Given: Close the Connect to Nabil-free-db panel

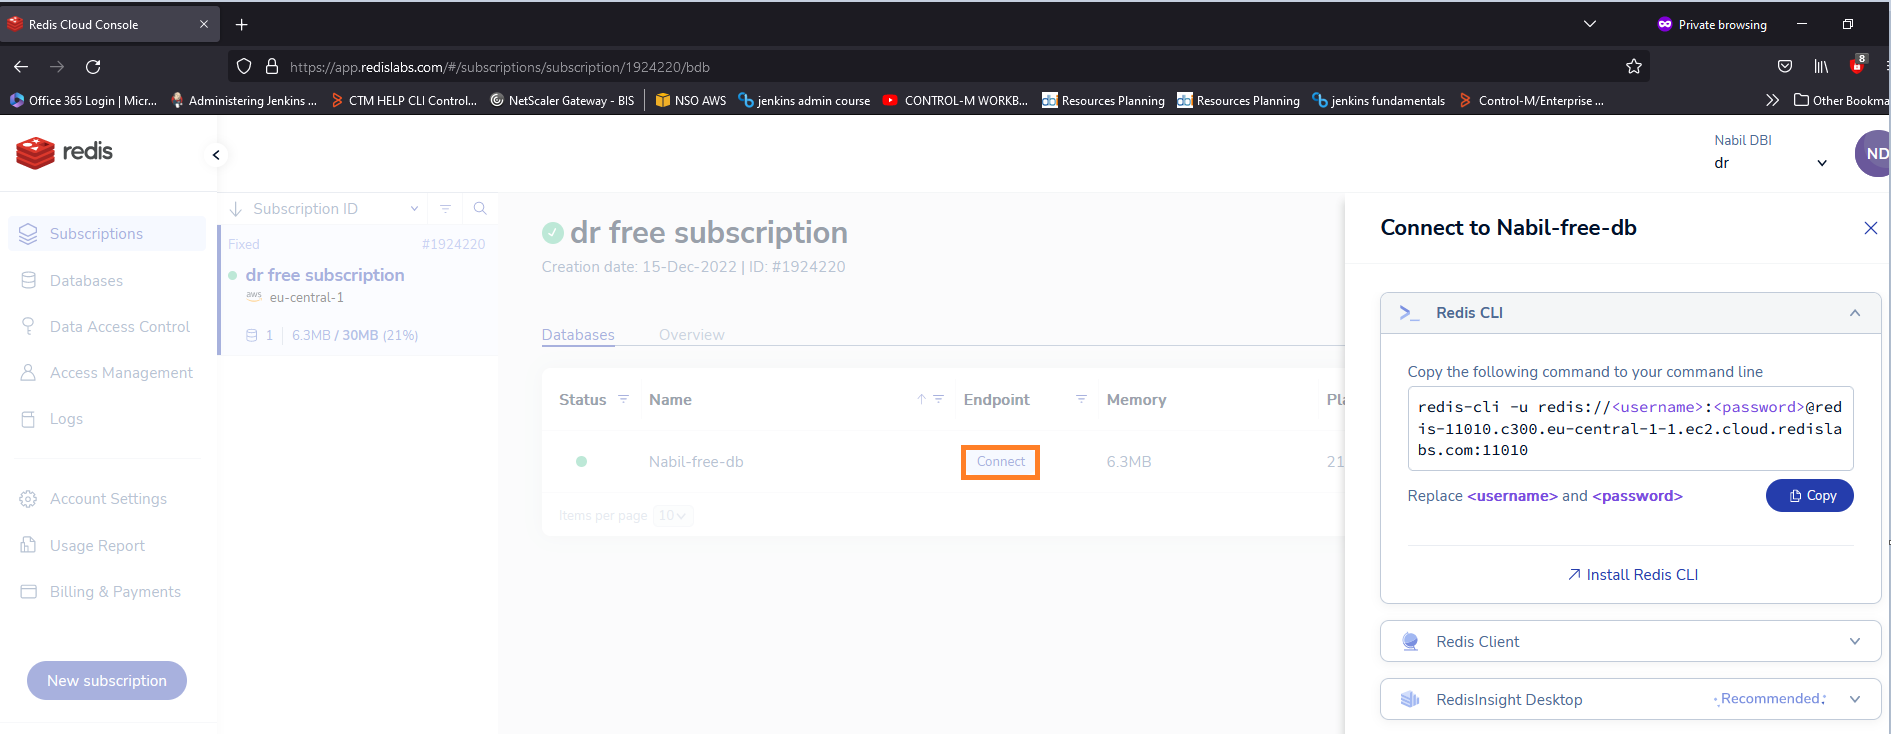Looking at the screenshot, I should point(1870,228).
